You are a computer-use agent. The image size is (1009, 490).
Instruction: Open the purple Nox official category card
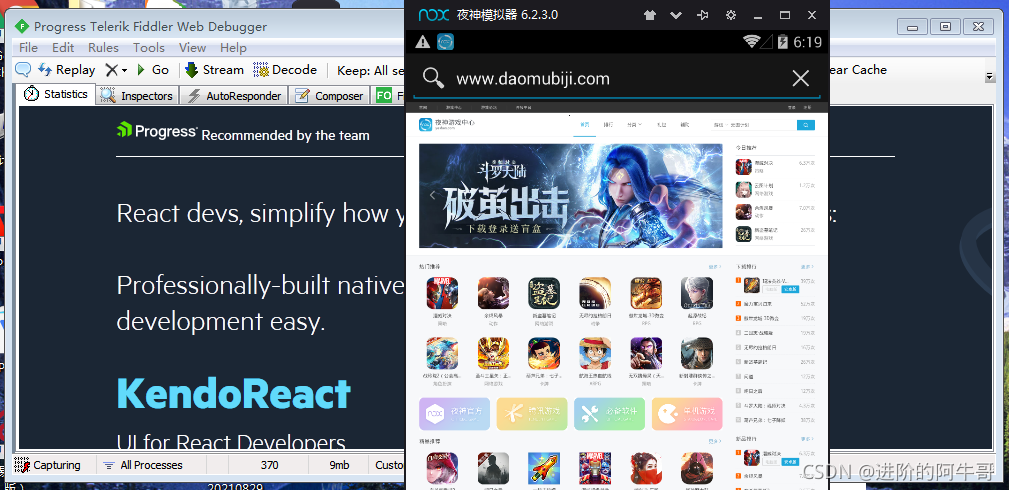pyautogui.click(x=454, y=413)
